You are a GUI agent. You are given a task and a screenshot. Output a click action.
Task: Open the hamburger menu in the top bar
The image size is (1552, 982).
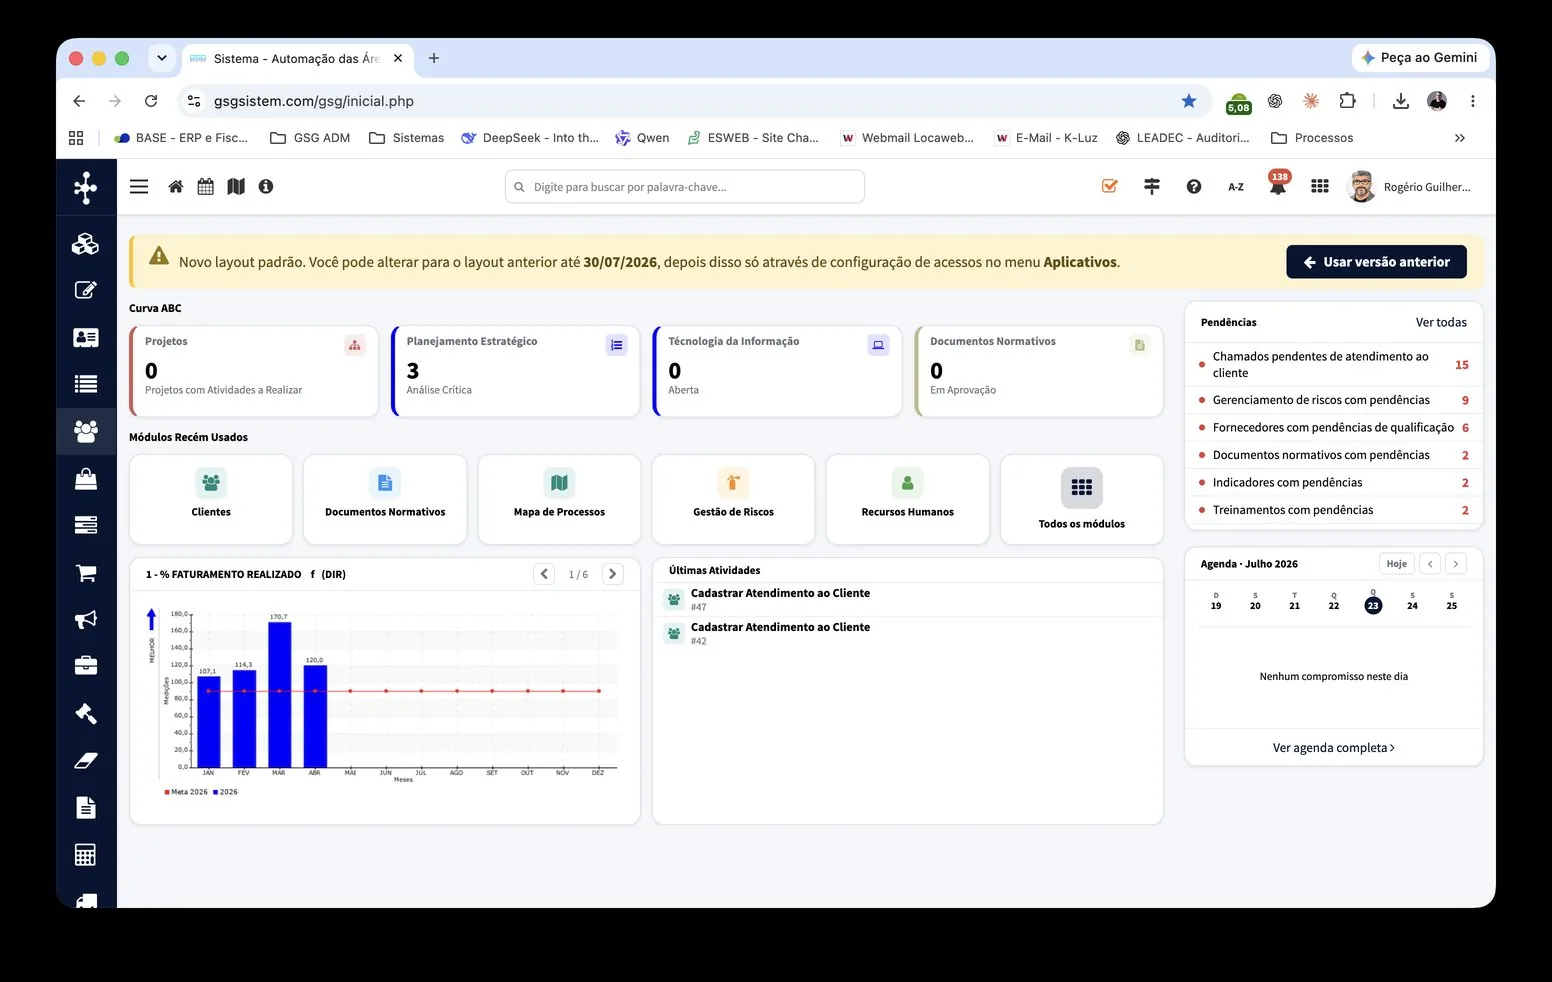pyautogui.click(x=139, y=187)
